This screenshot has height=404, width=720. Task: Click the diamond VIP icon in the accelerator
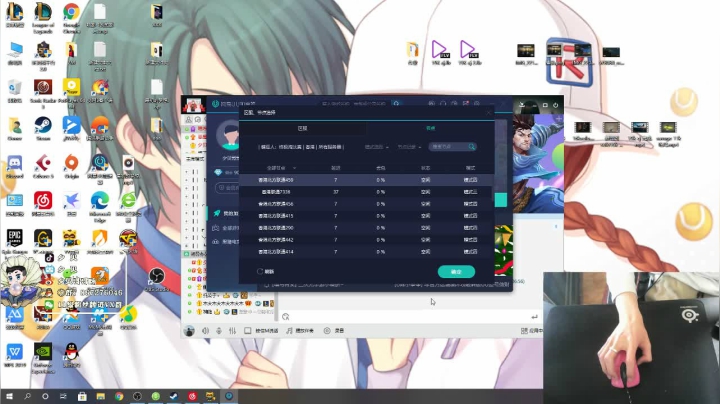click(x=218, y=172)
